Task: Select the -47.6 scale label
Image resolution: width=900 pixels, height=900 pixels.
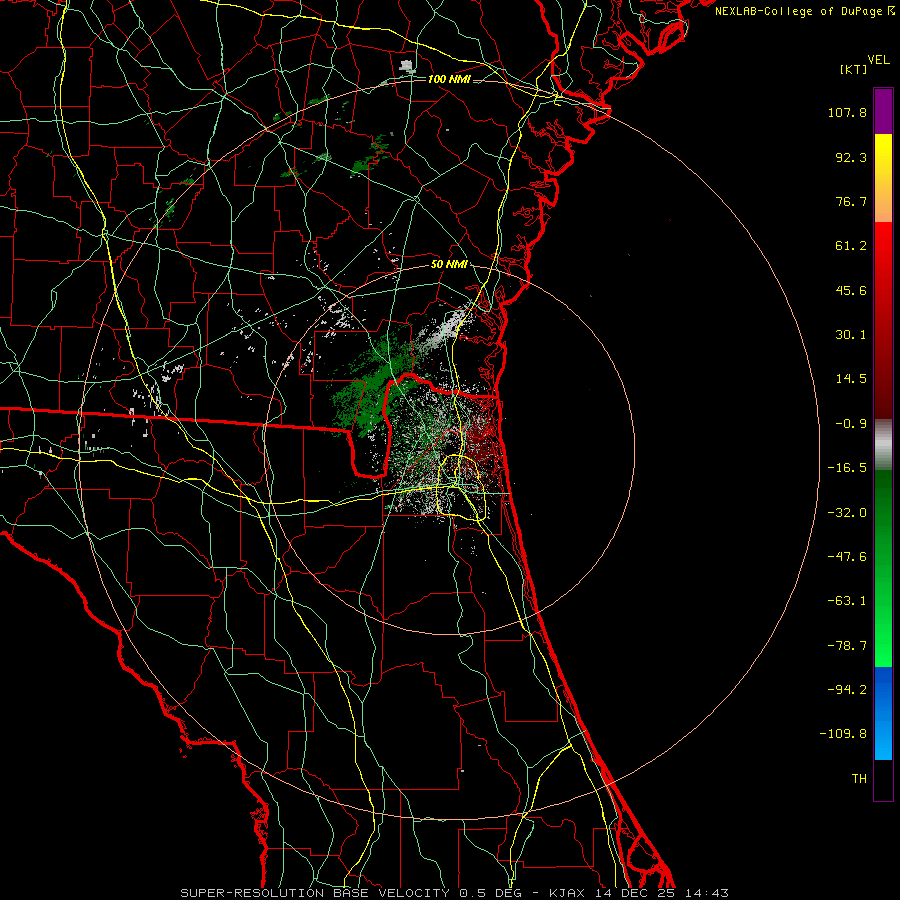Action: click(847, 557)
